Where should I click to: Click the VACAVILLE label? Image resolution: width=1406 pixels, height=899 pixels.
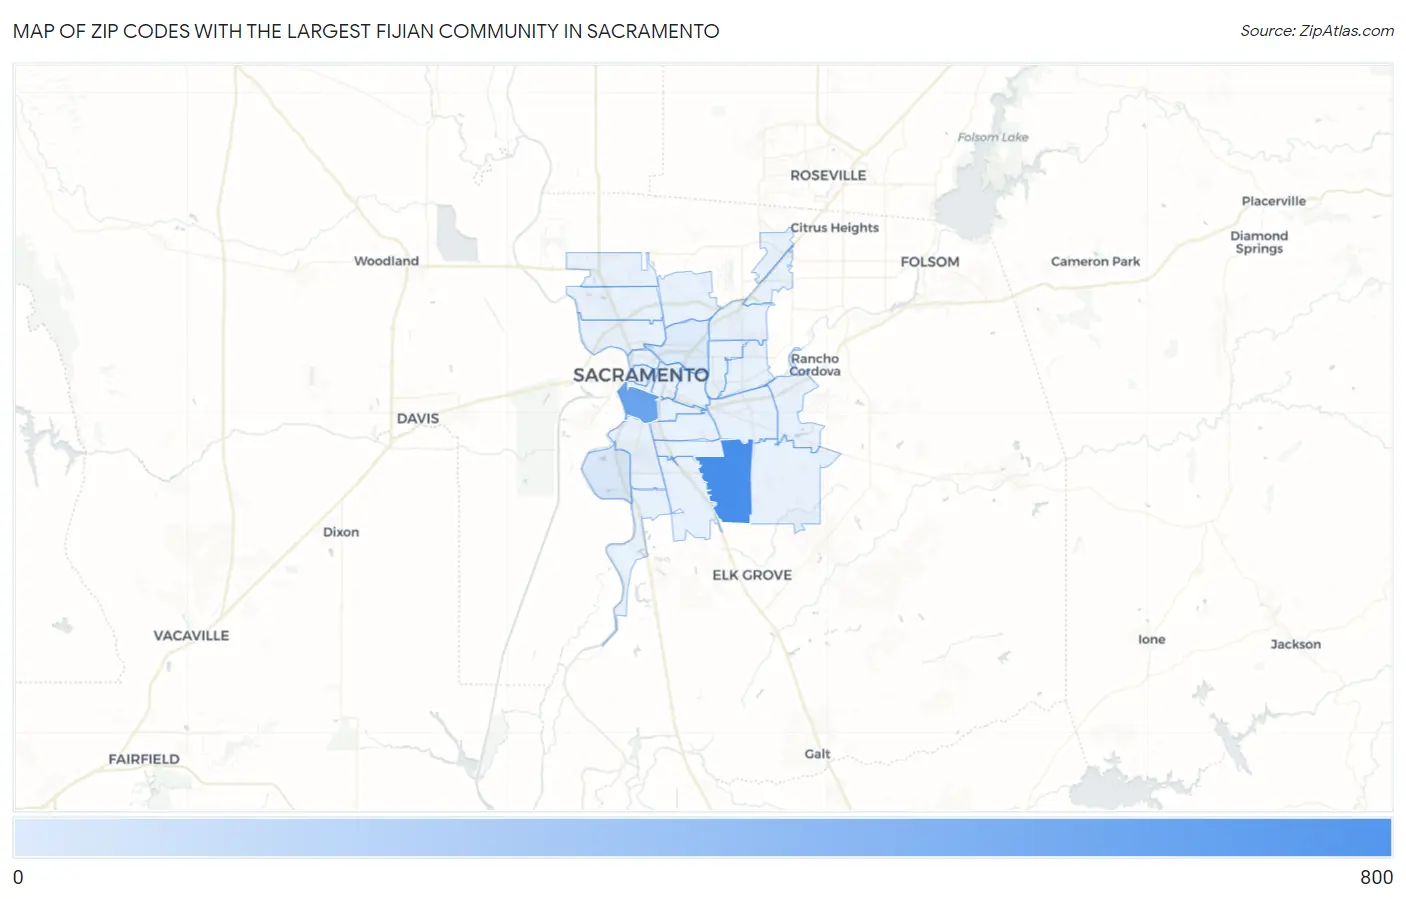click(191, 636)
